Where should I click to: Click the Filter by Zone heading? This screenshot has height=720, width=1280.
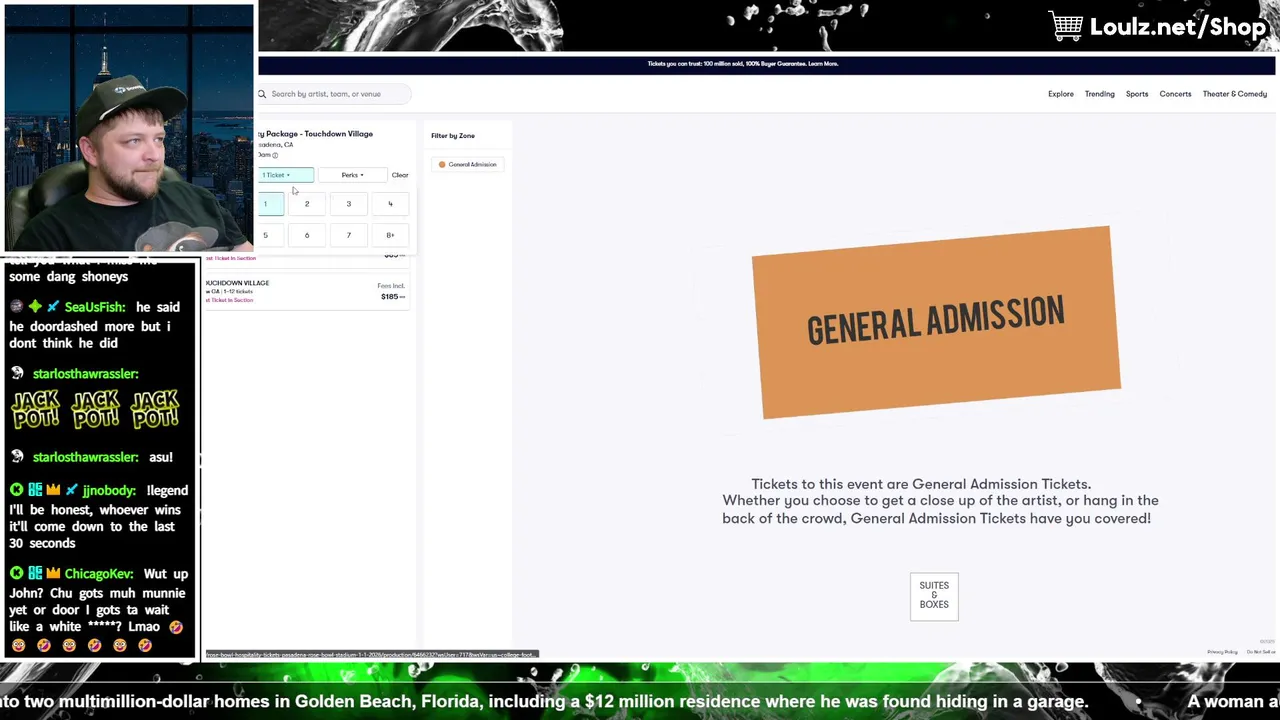[453, 135]
